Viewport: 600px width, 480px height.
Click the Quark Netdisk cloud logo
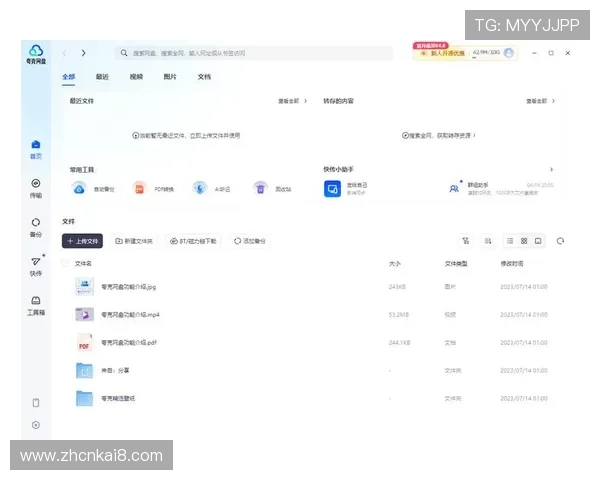36,51
